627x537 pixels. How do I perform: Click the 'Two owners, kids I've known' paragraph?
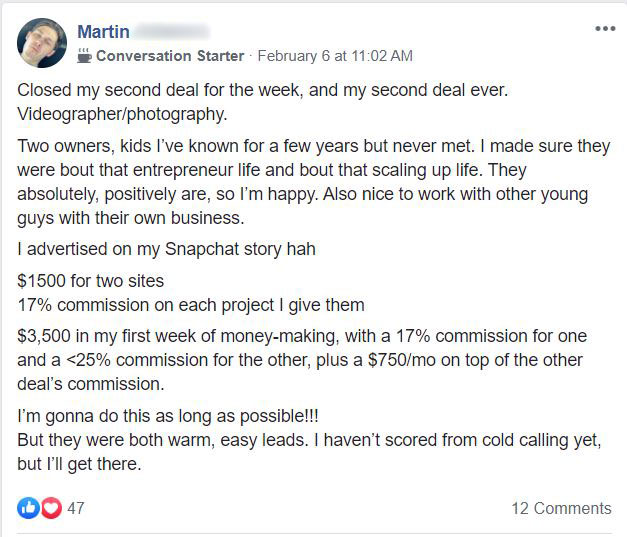314,182
